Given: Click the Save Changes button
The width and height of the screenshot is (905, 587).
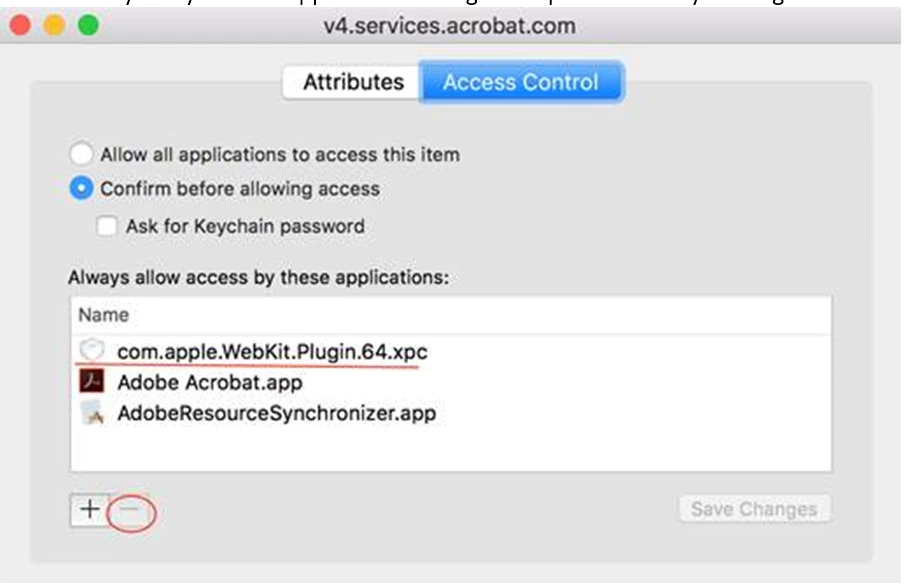Looking at the screenshot, I should click(754, 509).
